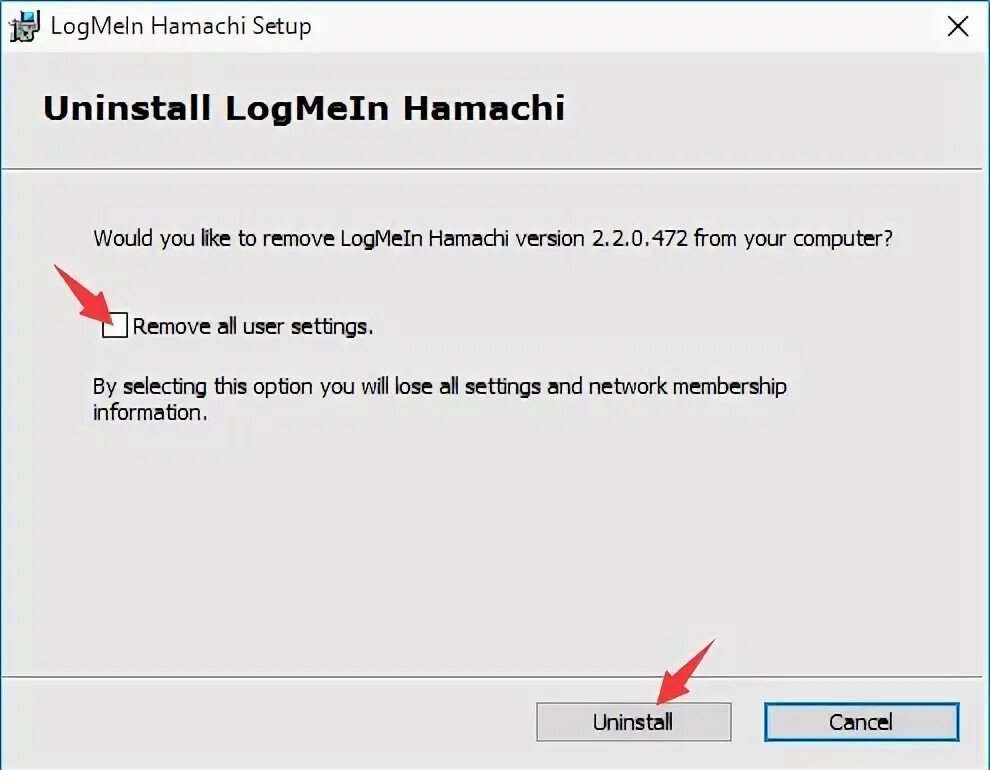Click empty title bar space beside the window title
This screenshot has height=770, width=990.
pyautogui.click(x=625, y=27)
